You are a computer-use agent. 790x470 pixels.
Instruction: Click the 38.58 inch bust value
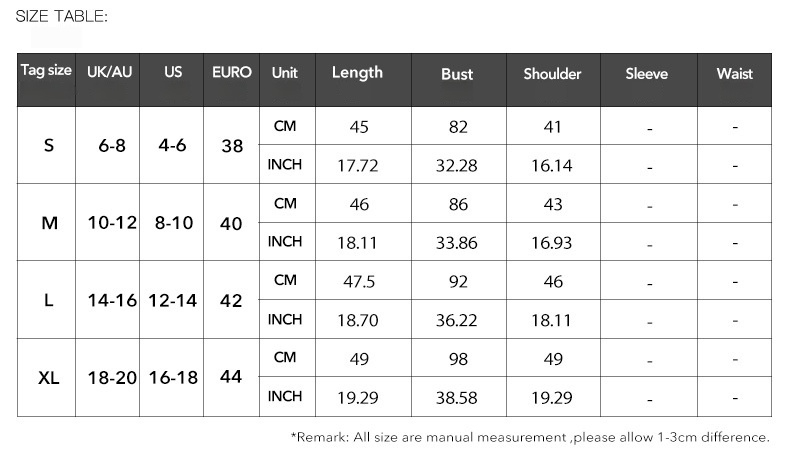click(457, 397)
